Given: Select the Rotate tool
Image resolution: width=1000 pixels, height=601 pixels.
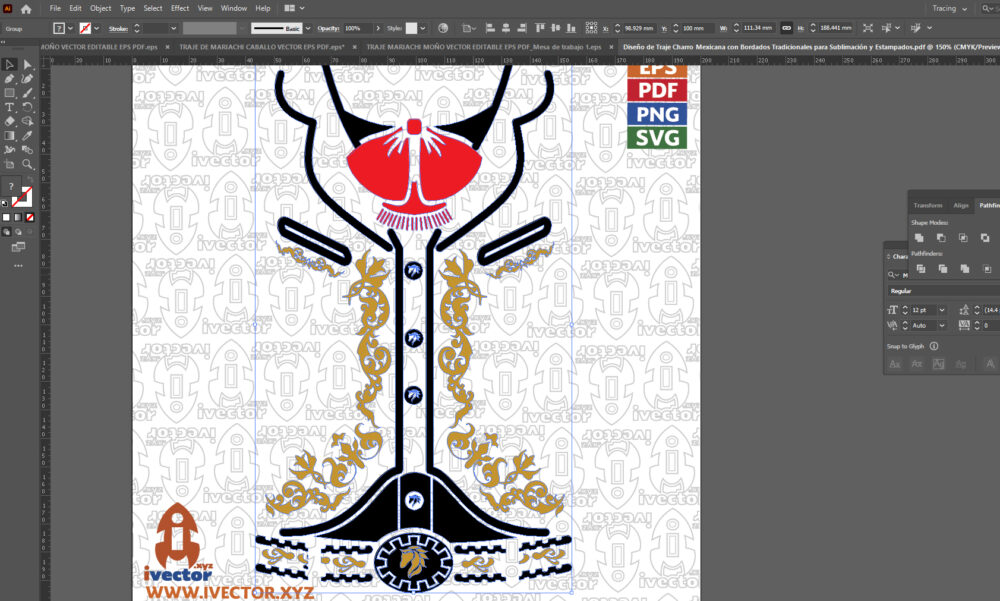Looking at the screenshot, I should pos(27,107).
